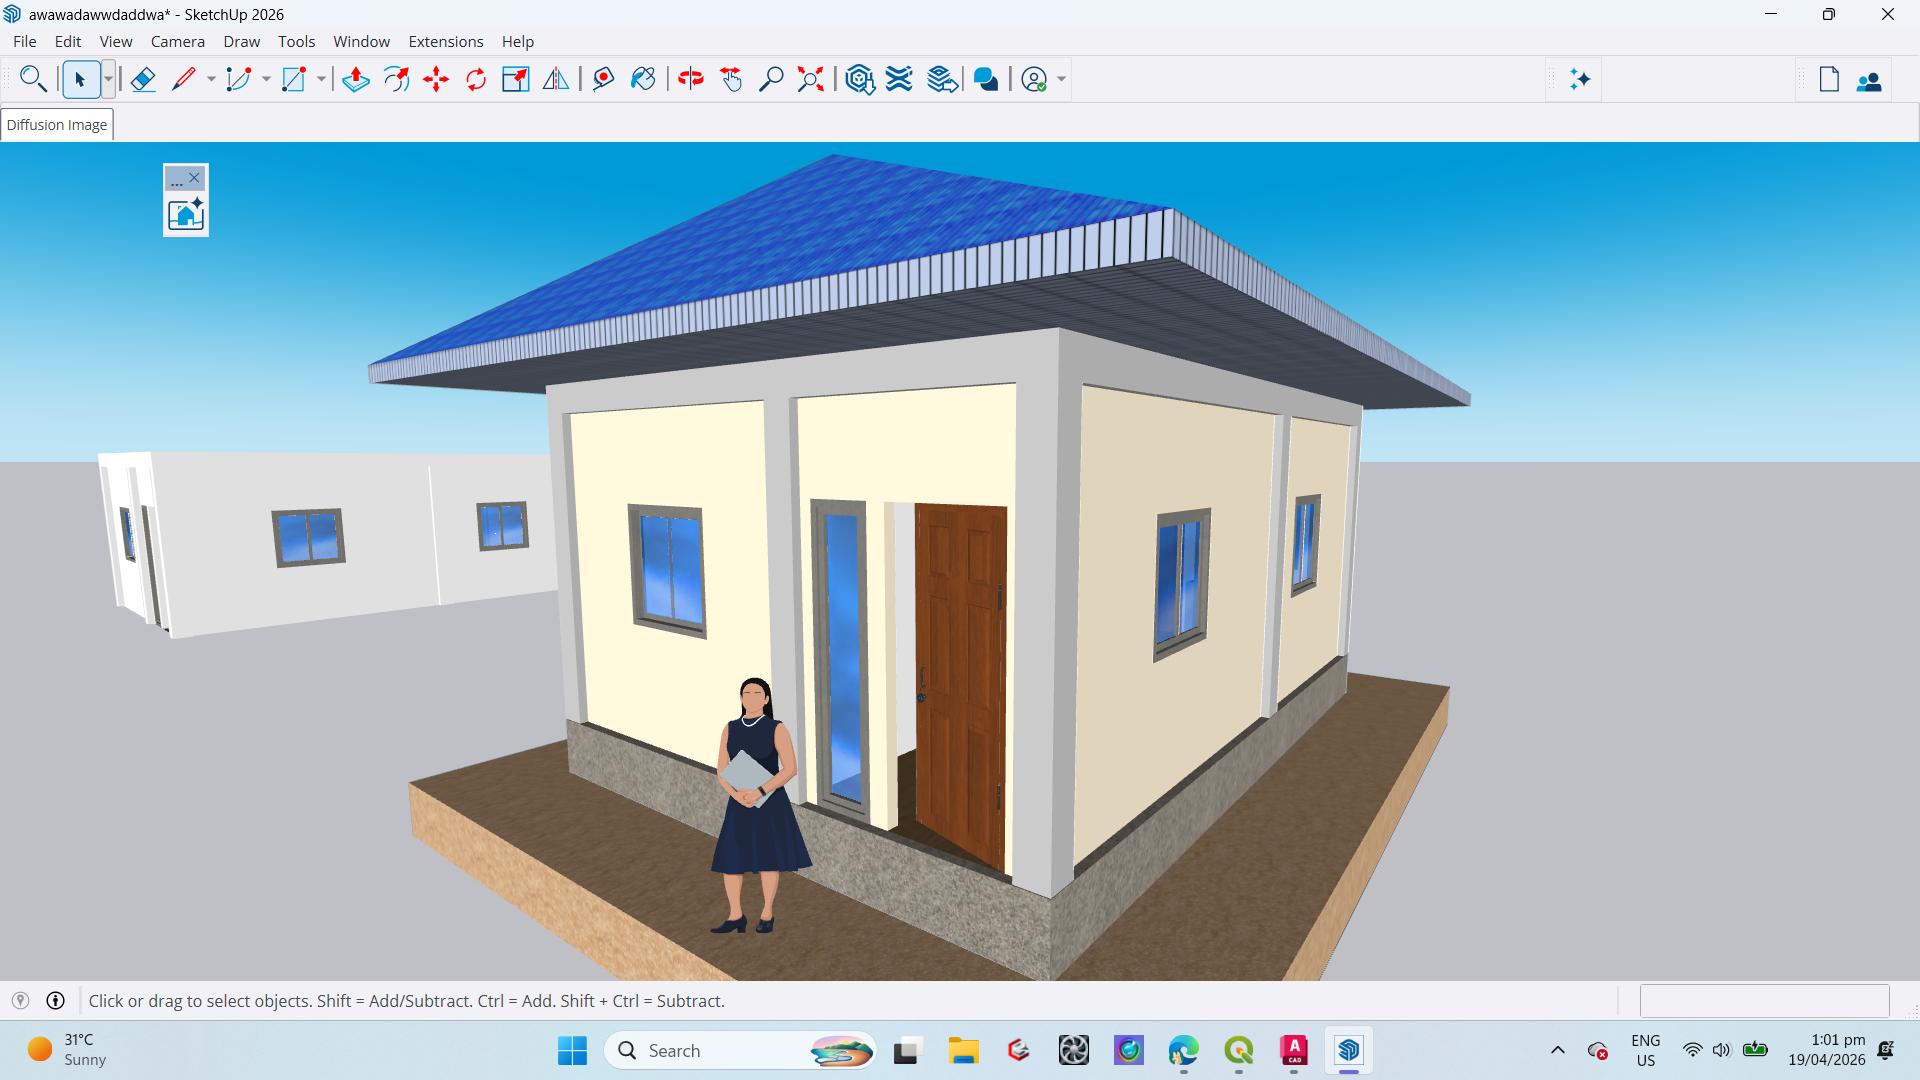The width and height of the screenshot is (1920, 1080).
Task: Activate the Orbit tool
Action: point(691,79)
